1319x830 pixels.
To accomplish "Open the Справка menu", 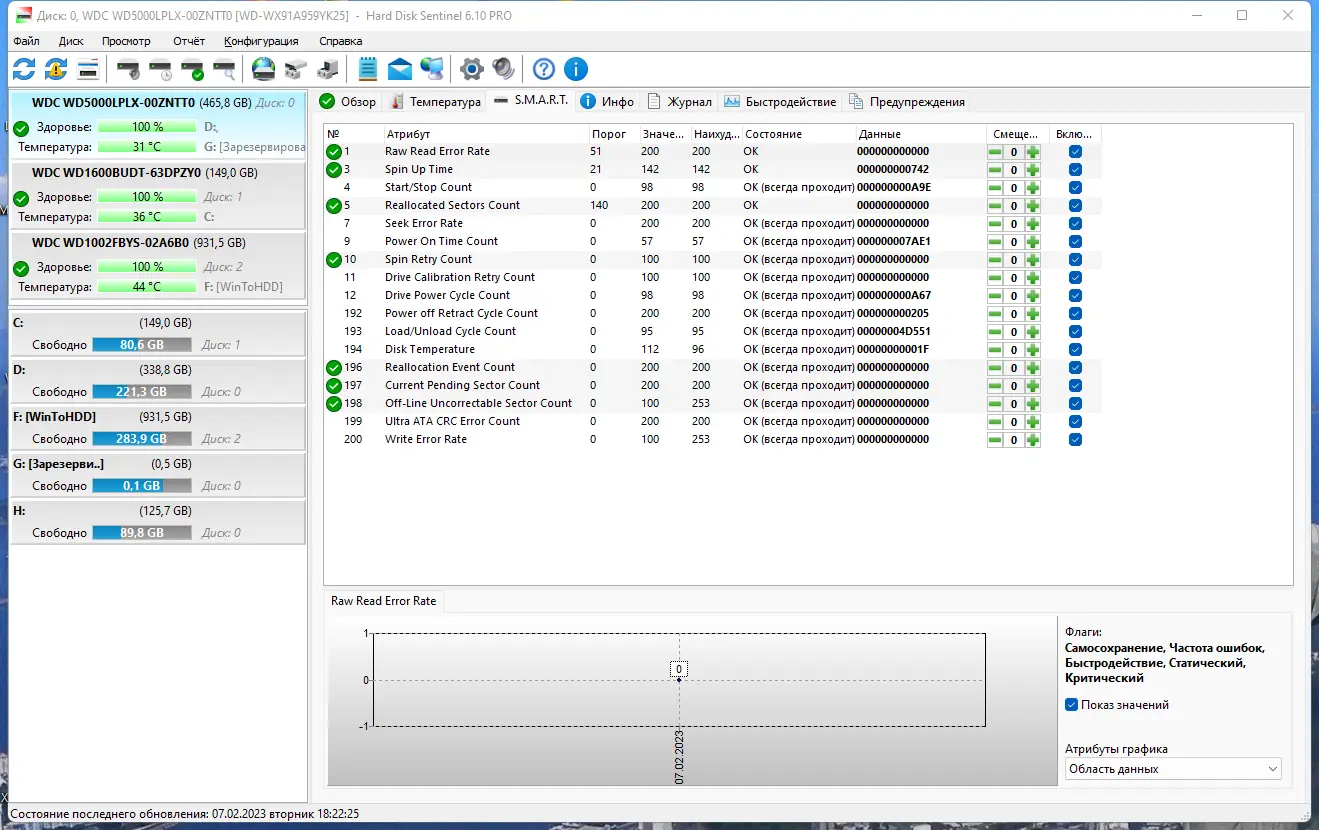I will 341,41.
